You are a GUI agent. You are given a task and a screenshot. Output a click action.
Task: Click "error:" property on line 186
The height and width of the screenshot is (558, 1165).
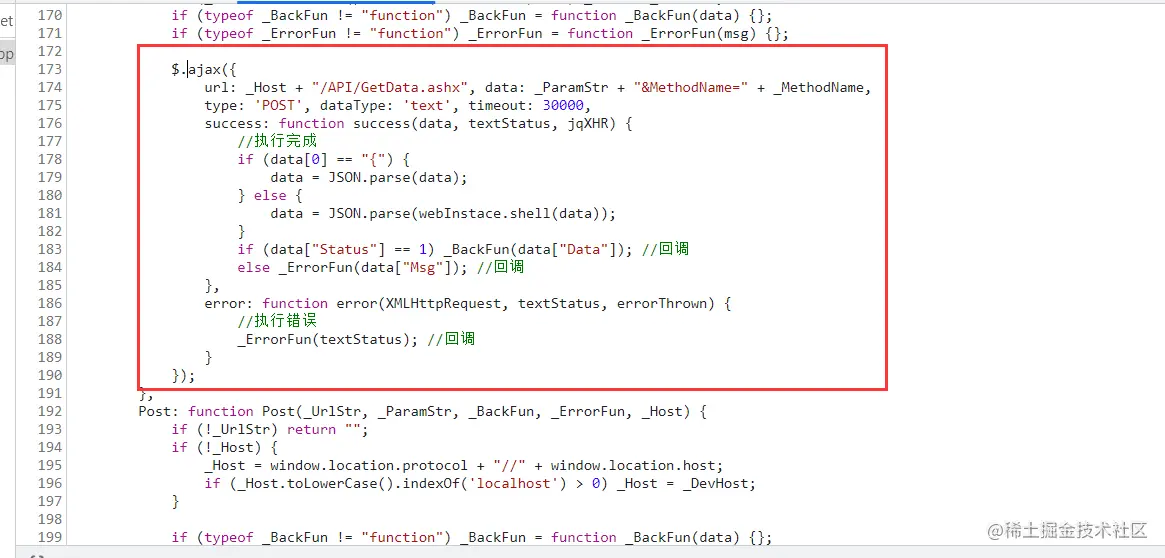coord(230,303)
